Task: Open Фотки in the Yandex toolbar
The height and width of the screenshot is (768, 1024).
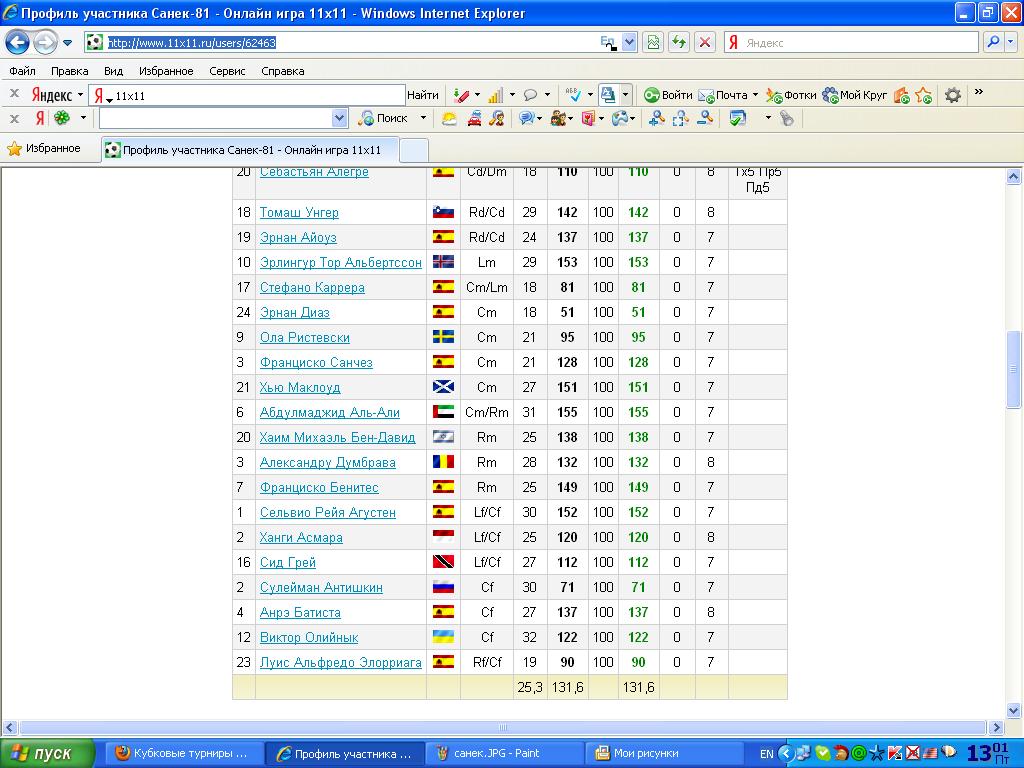Action: point(791,95)
